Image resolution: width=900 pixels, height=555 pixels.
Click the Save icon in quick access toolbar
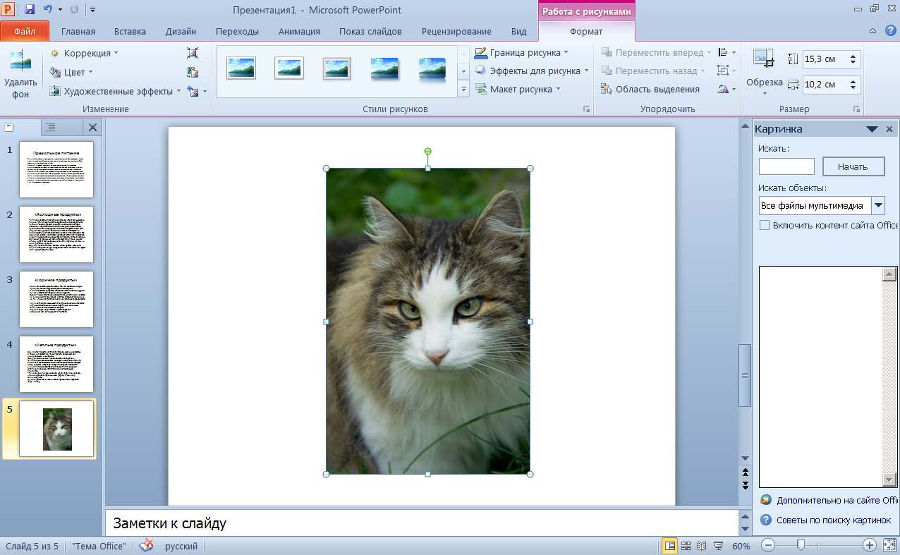29,9
